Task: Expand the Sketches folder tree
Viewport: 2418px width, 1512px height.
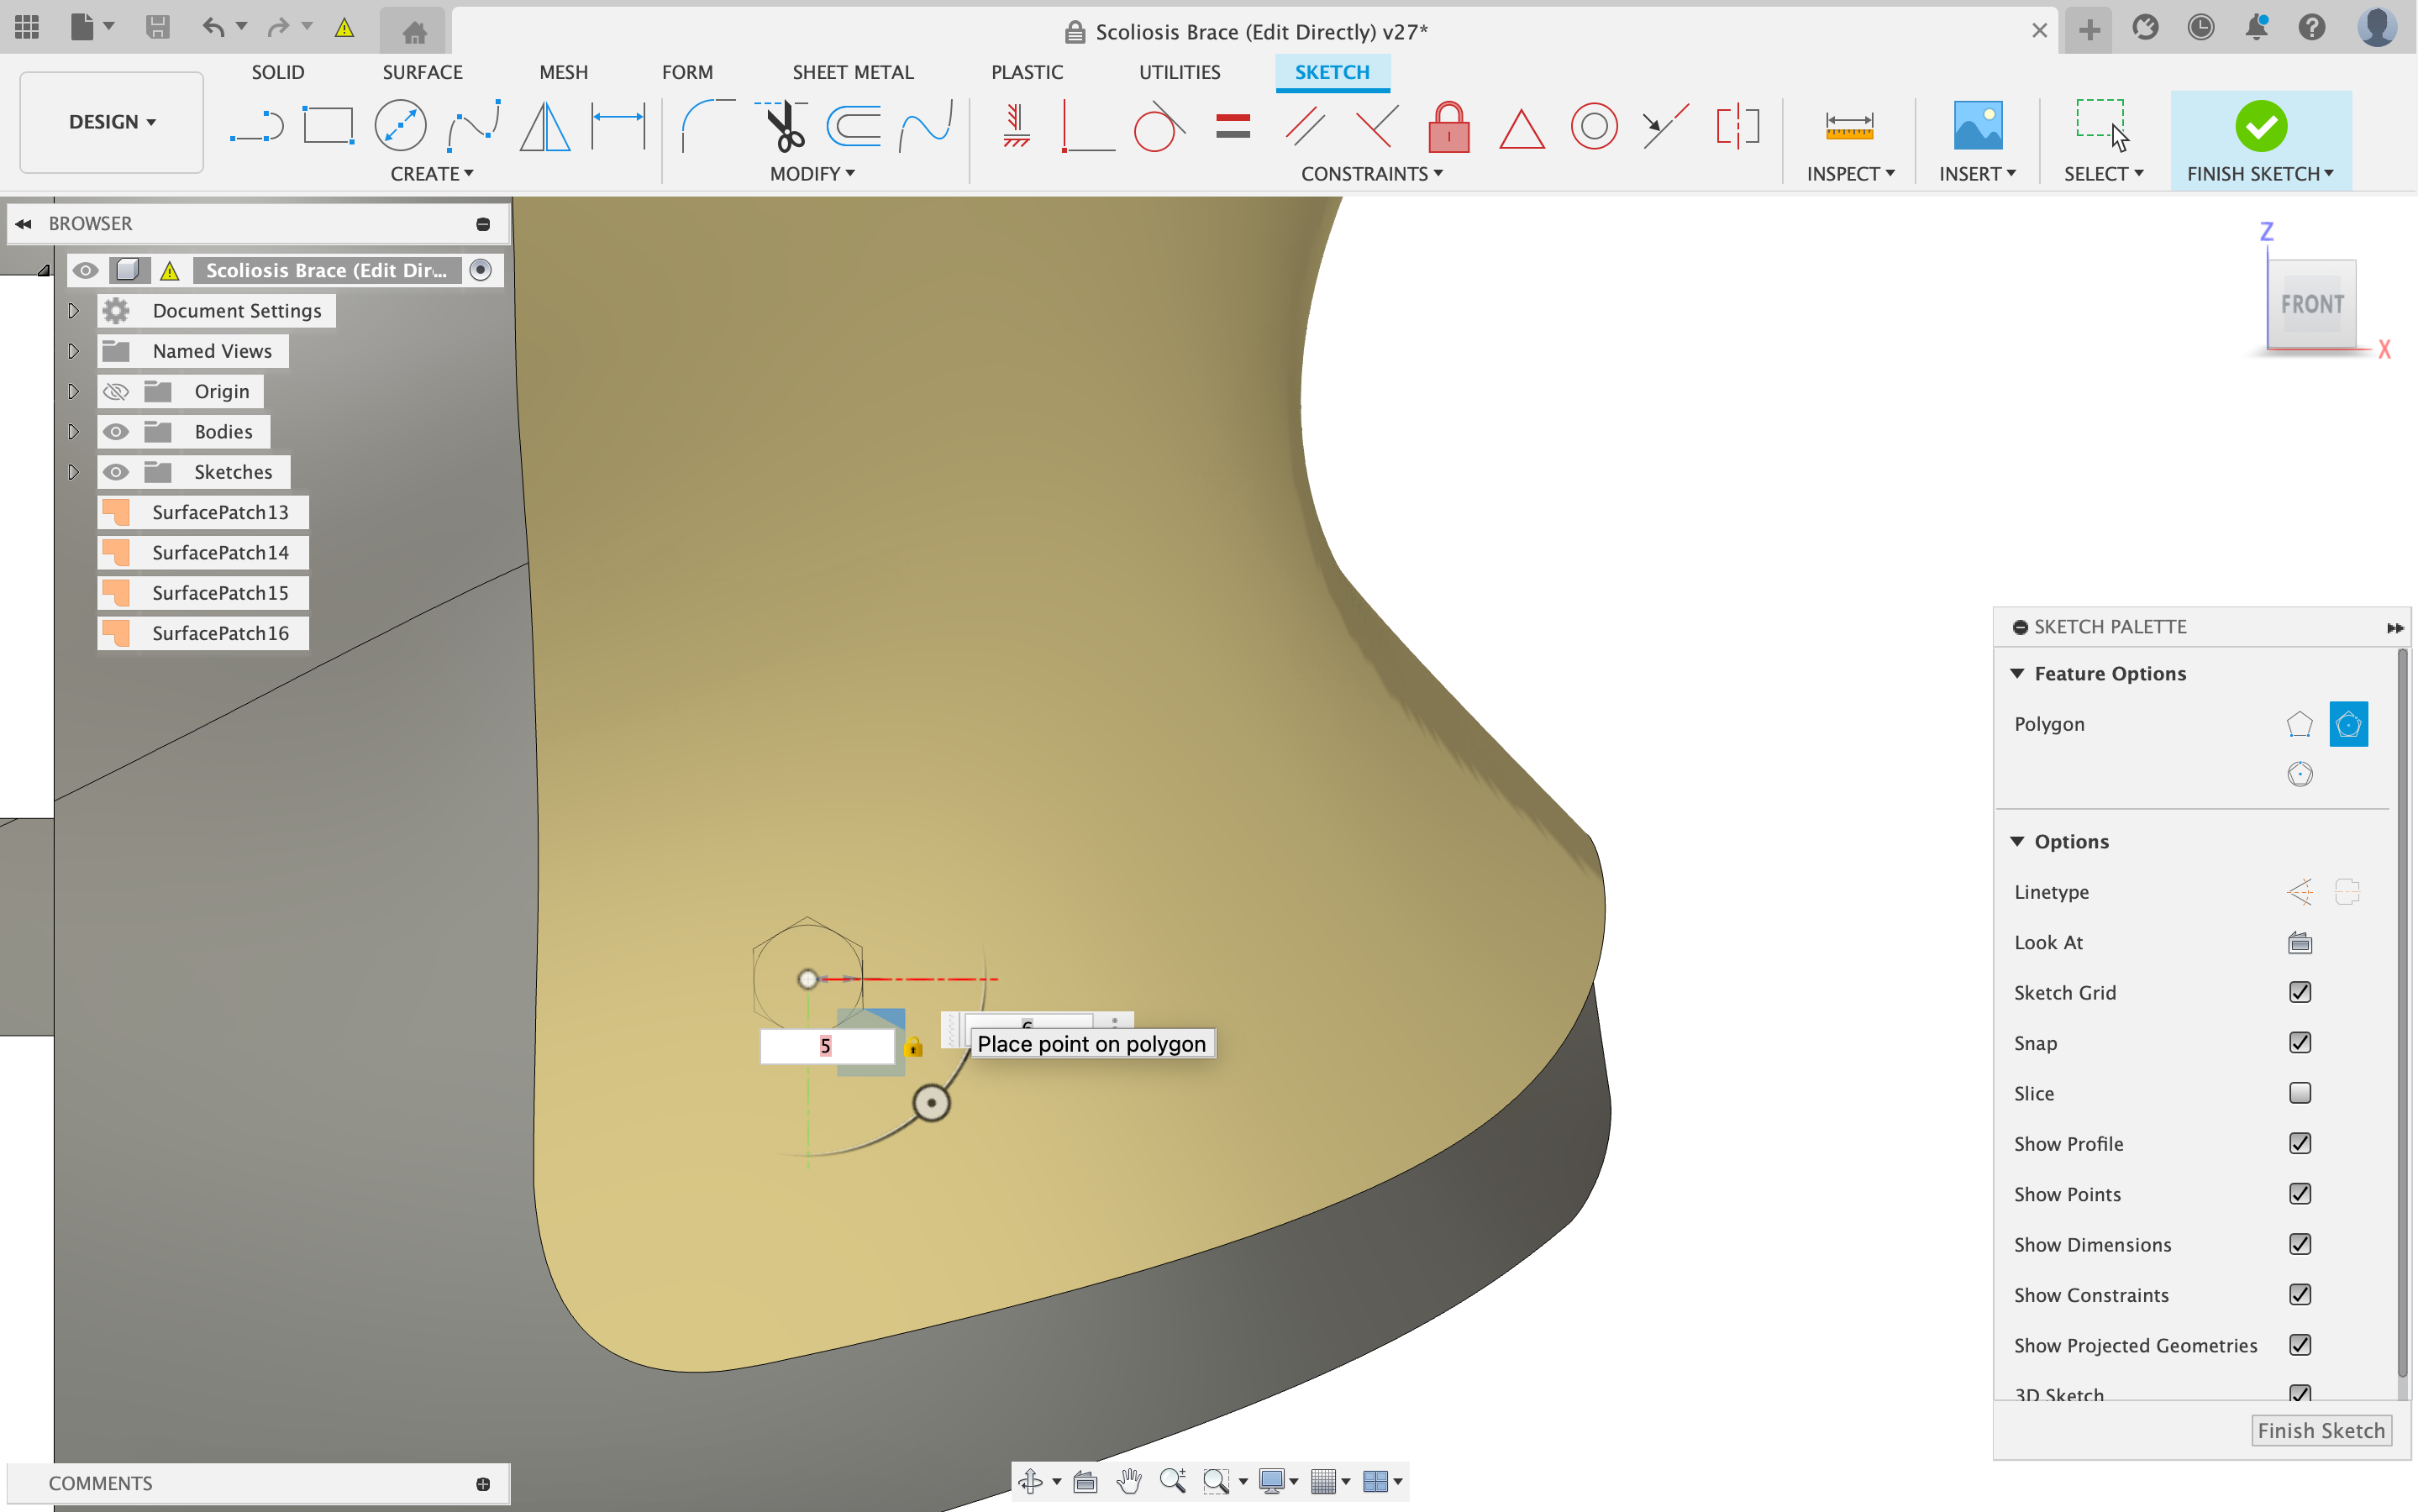Action: click(x=73, y=472)
